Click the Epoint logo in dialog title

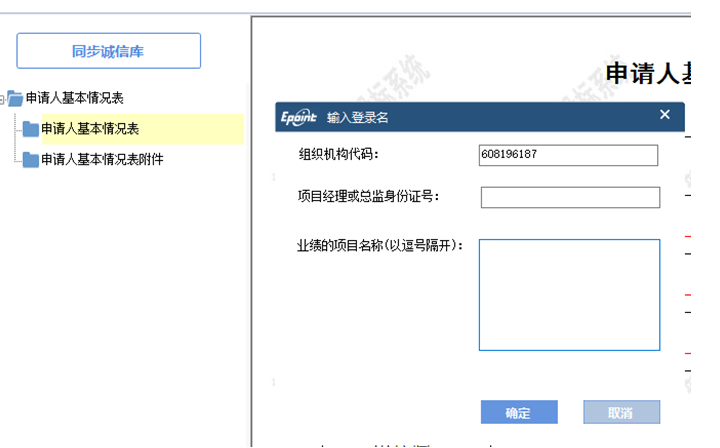click(299, 117)
